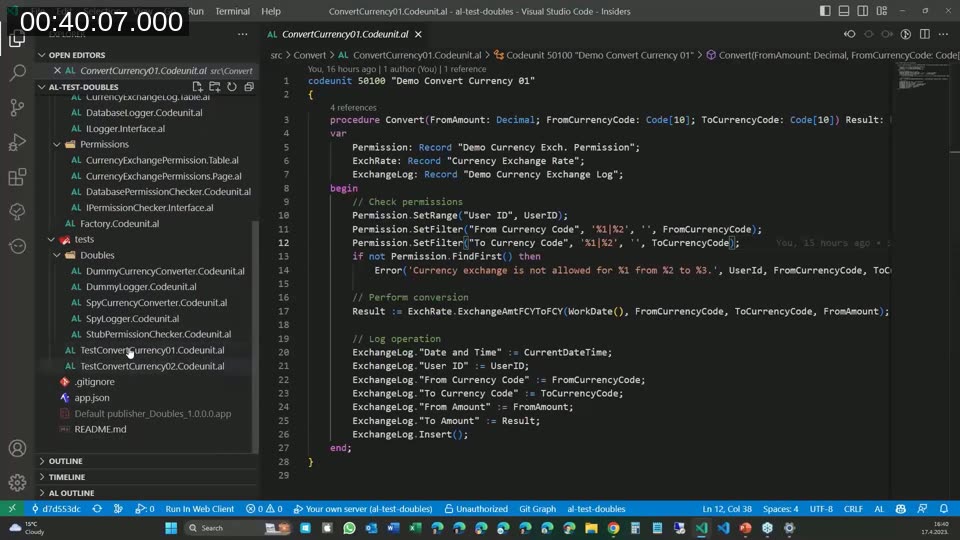The image size is (960, 540).
Task: Click the Unauthorized status item
Action: [476, 509]
